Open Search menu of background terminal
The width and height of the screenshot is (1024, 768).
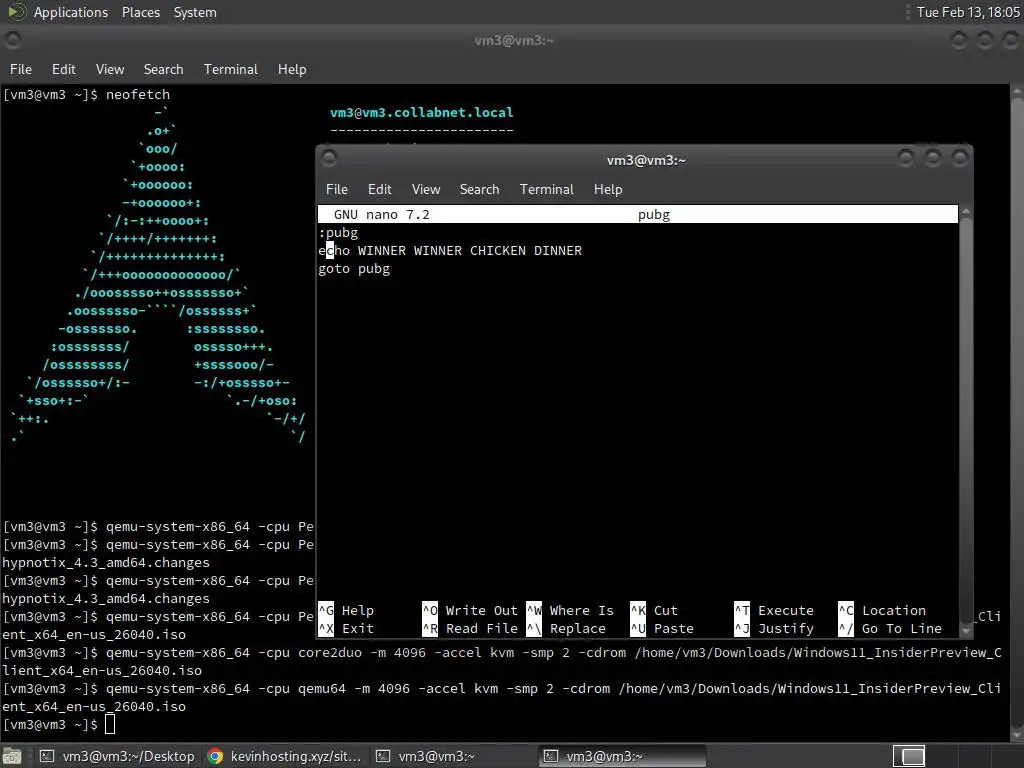pos(163,69)
